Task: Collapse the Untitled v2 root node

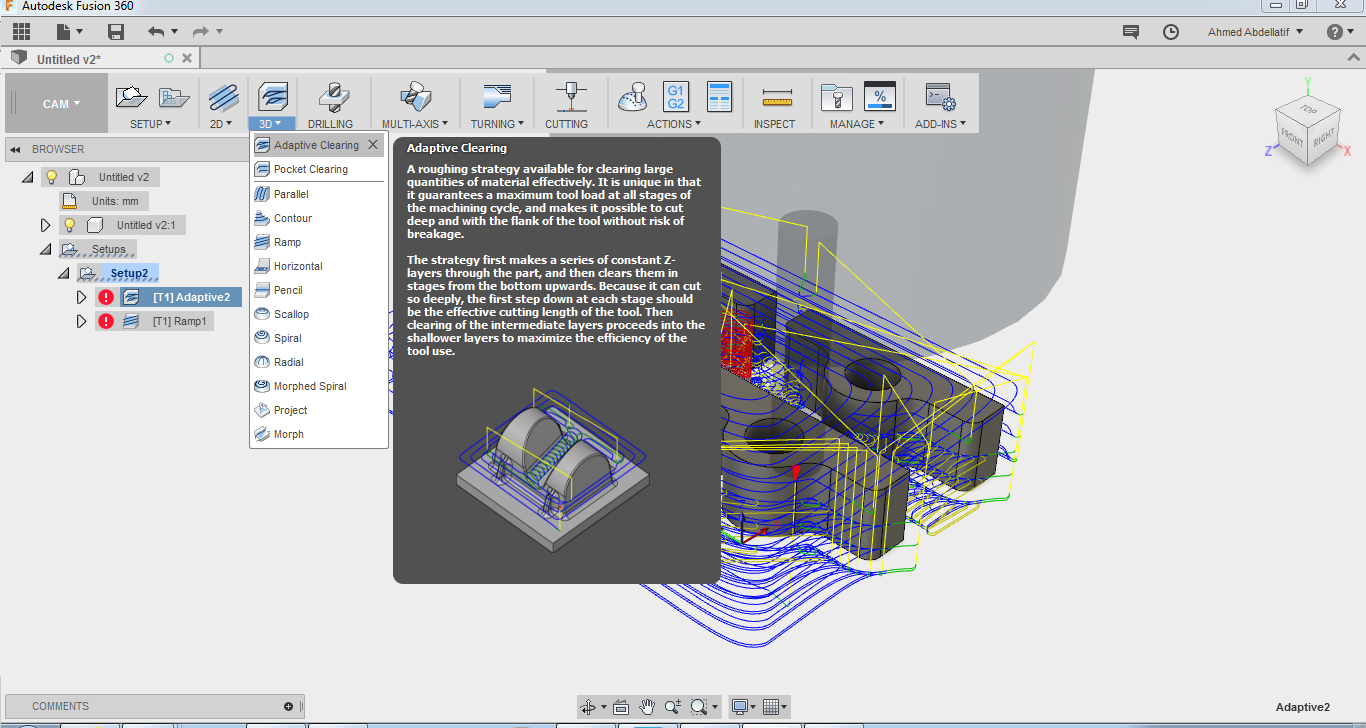Action: 27,177
